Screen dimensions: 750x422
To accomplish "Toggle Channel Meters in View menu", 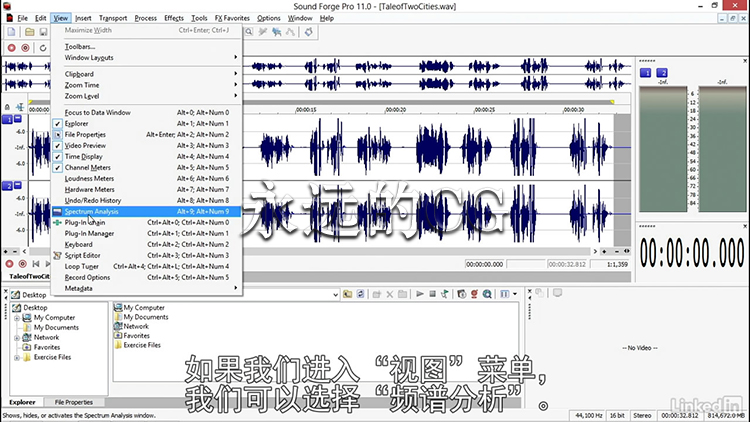I will 146,167.
